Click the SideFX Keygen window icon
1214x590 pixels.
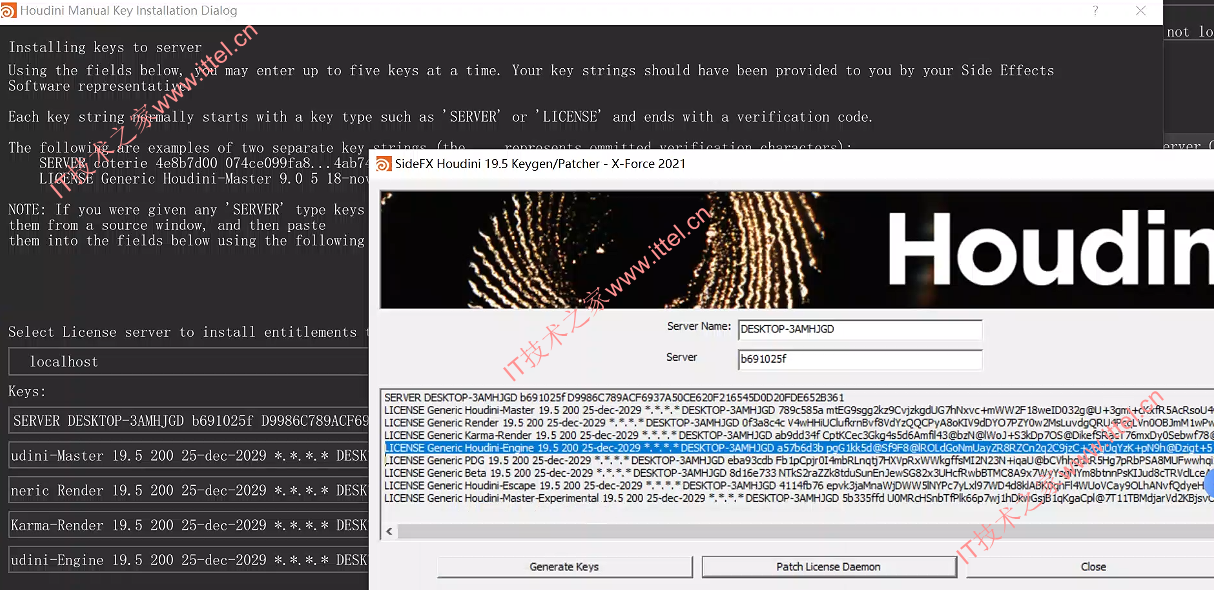click(x=383, y=163)
